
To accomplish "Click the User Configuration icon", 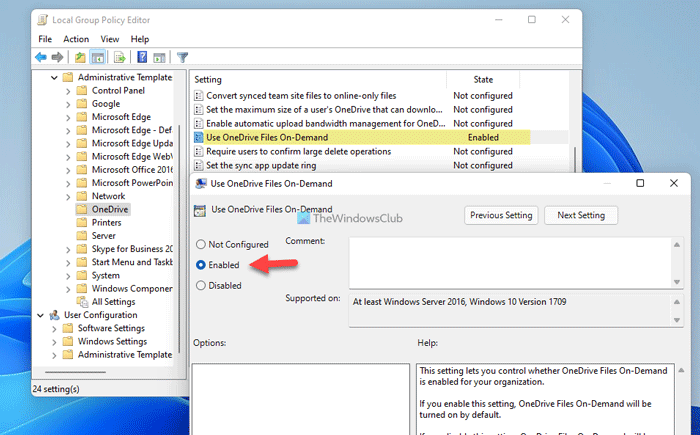I will point(54,315).
